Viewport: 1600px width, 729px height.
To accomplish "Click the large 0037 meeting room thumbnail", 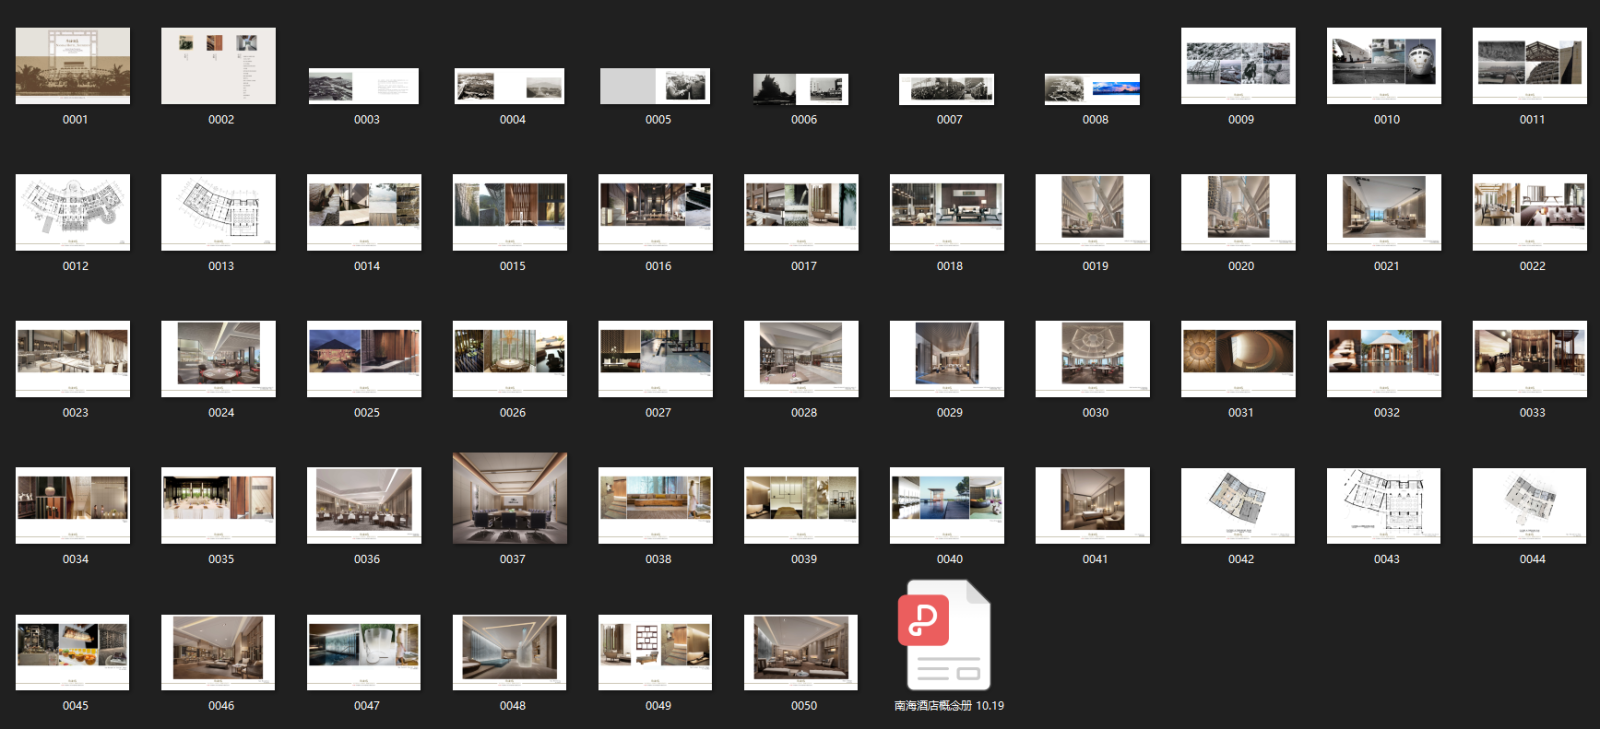I will point(510,498).
